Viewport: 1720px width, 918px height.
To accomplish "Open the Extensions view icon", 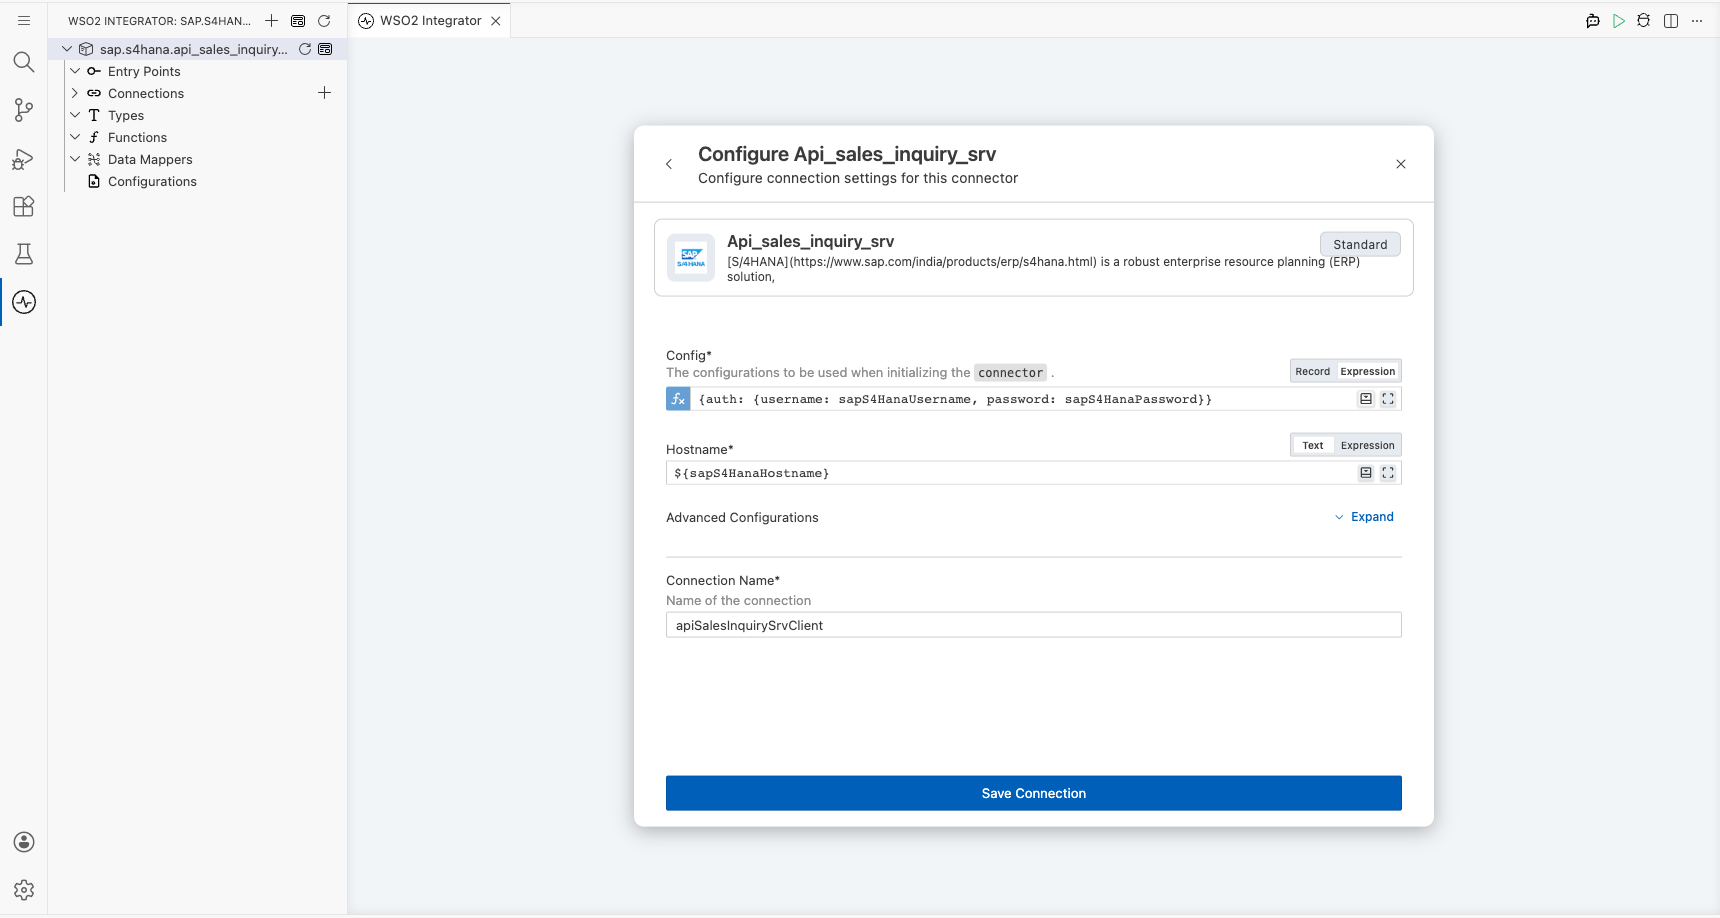I will pos(24,206).
